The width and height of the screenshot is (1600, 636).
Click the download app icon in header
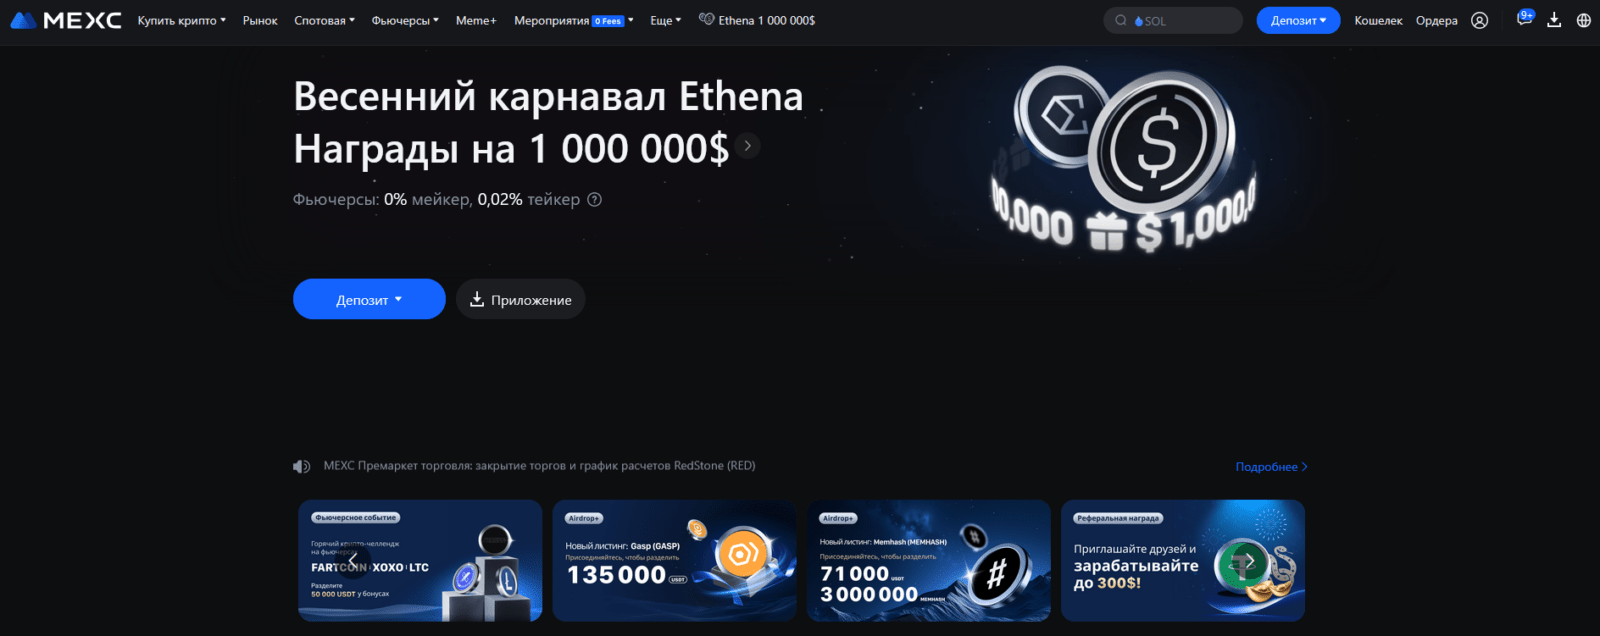tap(1554, 20)
